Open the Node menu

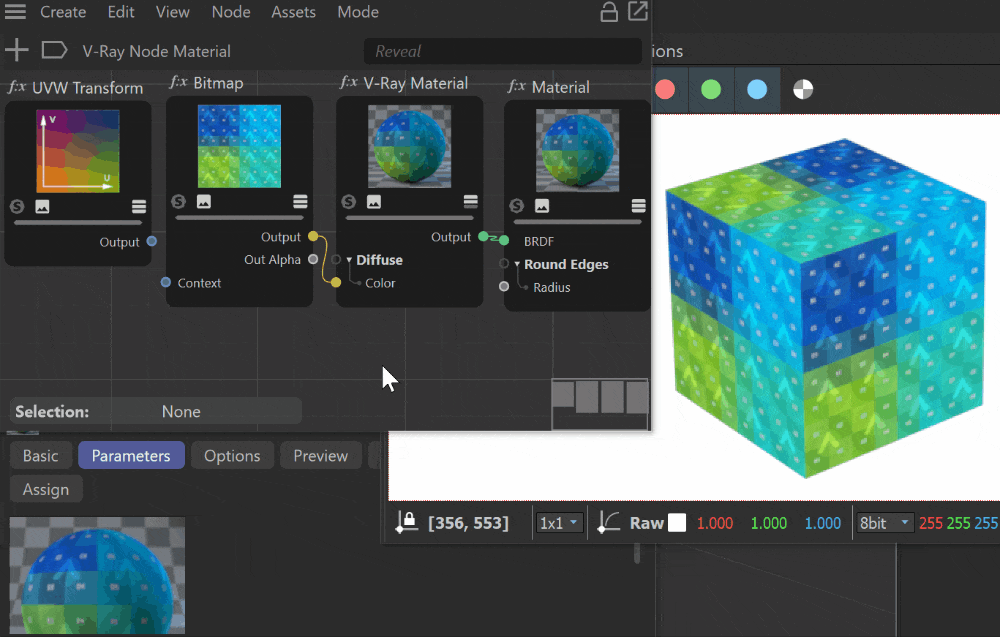231,11
